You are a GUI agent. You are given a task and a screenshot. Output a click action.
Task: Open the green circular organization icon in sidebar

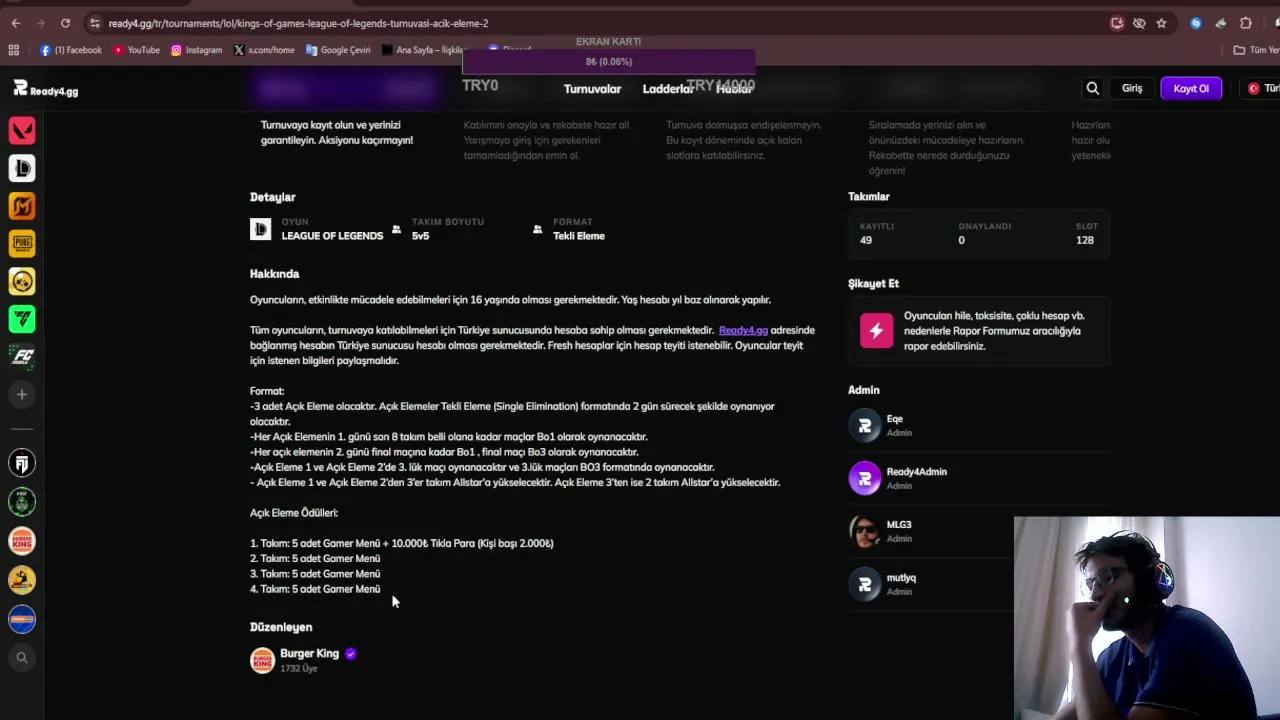click(x=22, y=501)
